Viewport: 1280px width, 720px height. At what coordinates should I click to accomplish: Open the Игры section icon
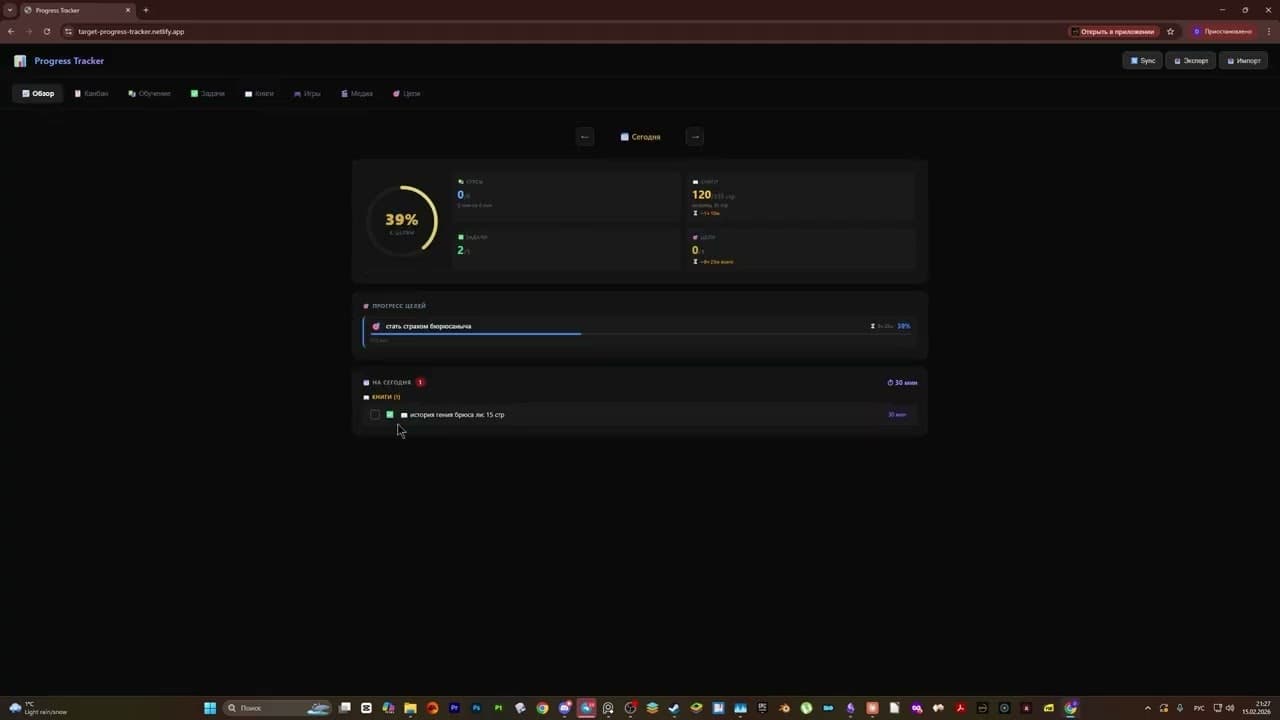point(297,93)
